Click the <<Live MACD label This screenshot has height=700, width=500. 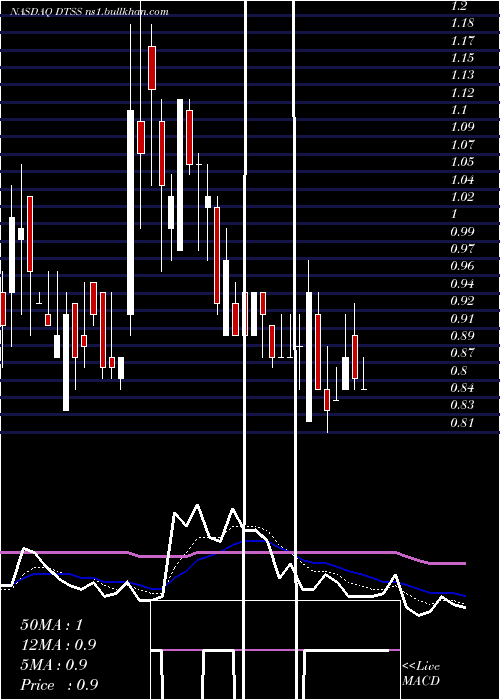pyautogui.click(x=421, y=673)
